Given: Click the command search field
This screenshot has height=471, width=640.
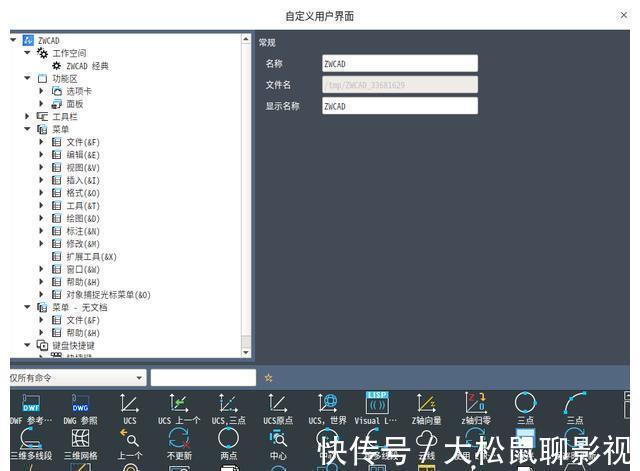Looking at the screenshot, I should tap(203, 378).
